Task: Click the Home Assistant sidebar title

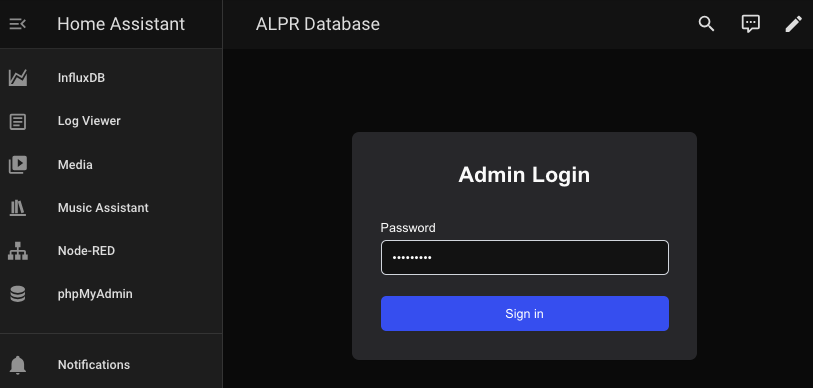Action: pyautogui.click(x=121, y=24)
